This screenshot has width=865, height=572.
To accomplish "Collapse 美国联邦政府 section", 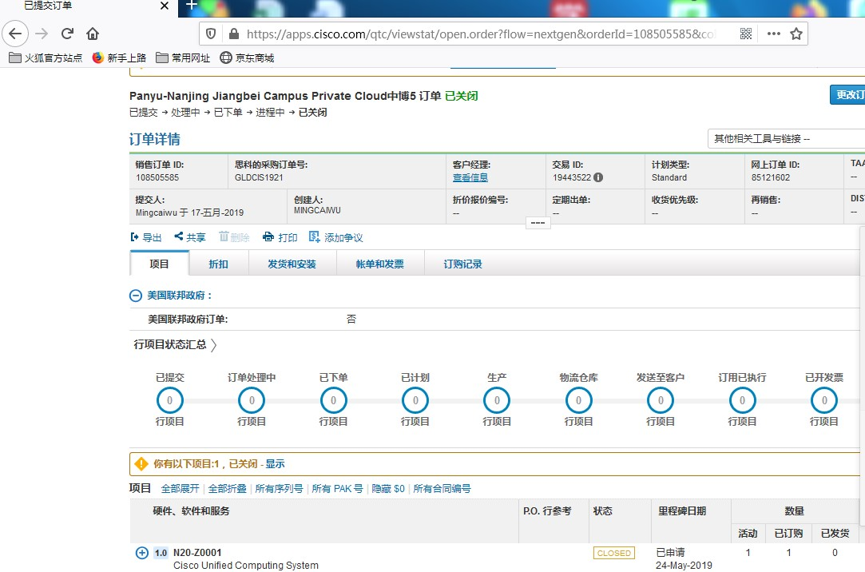I will 136,296.
